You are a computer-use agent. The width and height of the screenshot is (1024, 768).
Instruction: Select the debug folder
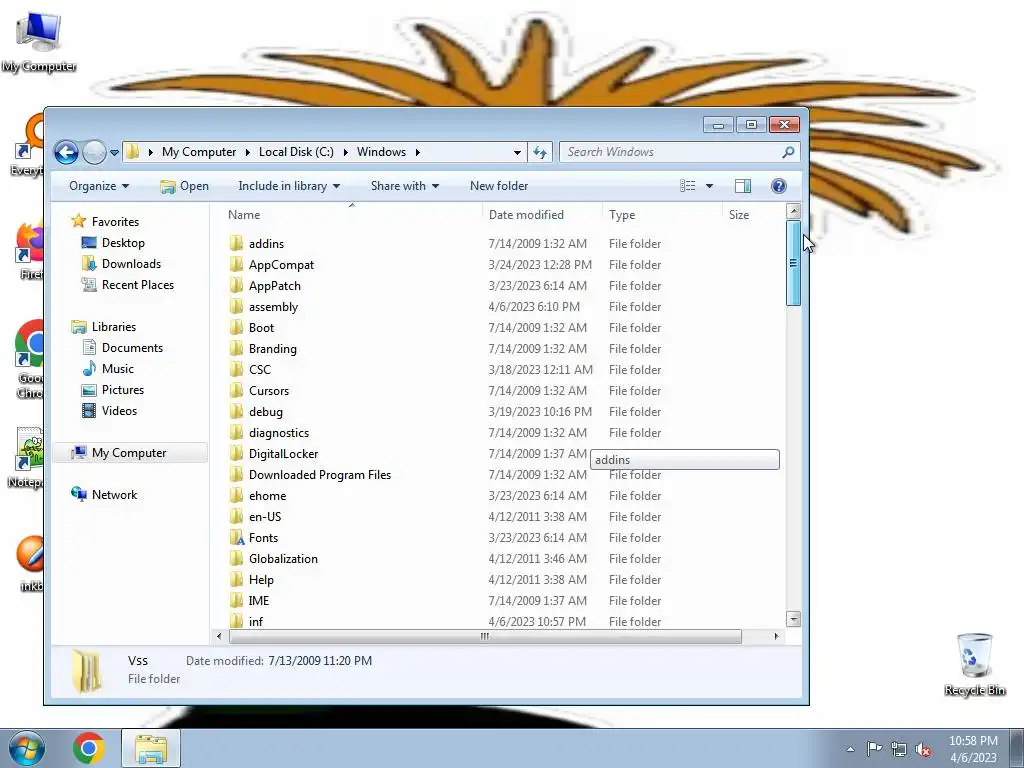265,412
